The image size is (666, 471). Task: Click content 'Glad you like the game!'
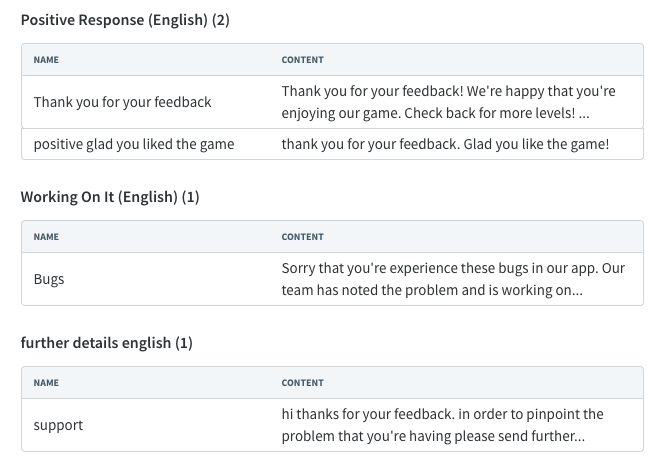536,144
